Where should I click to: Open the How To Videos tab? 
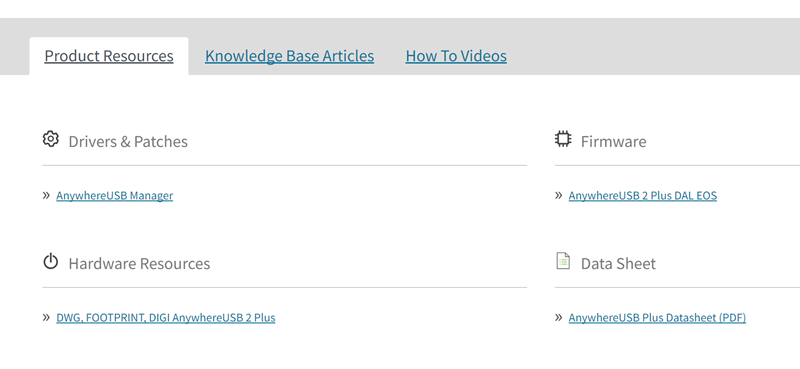click(x=456, y=56)
